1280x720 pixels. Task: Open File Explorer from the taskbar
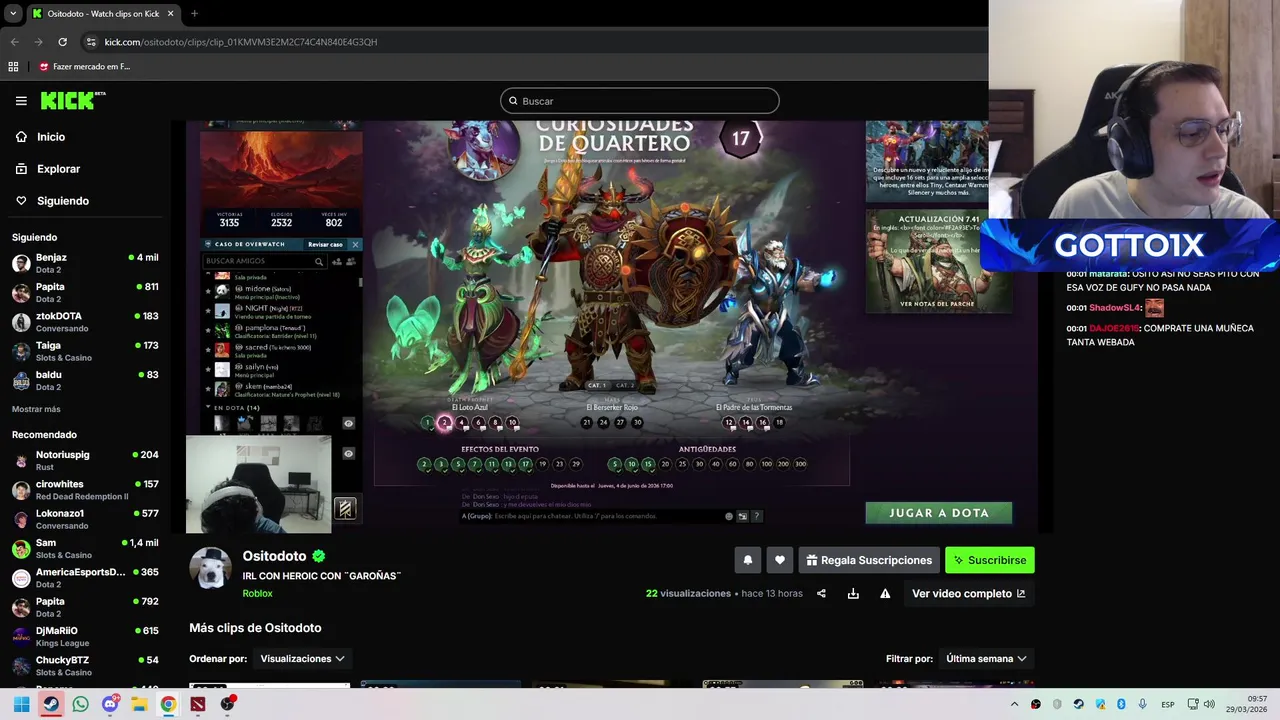tap(139, 704)
